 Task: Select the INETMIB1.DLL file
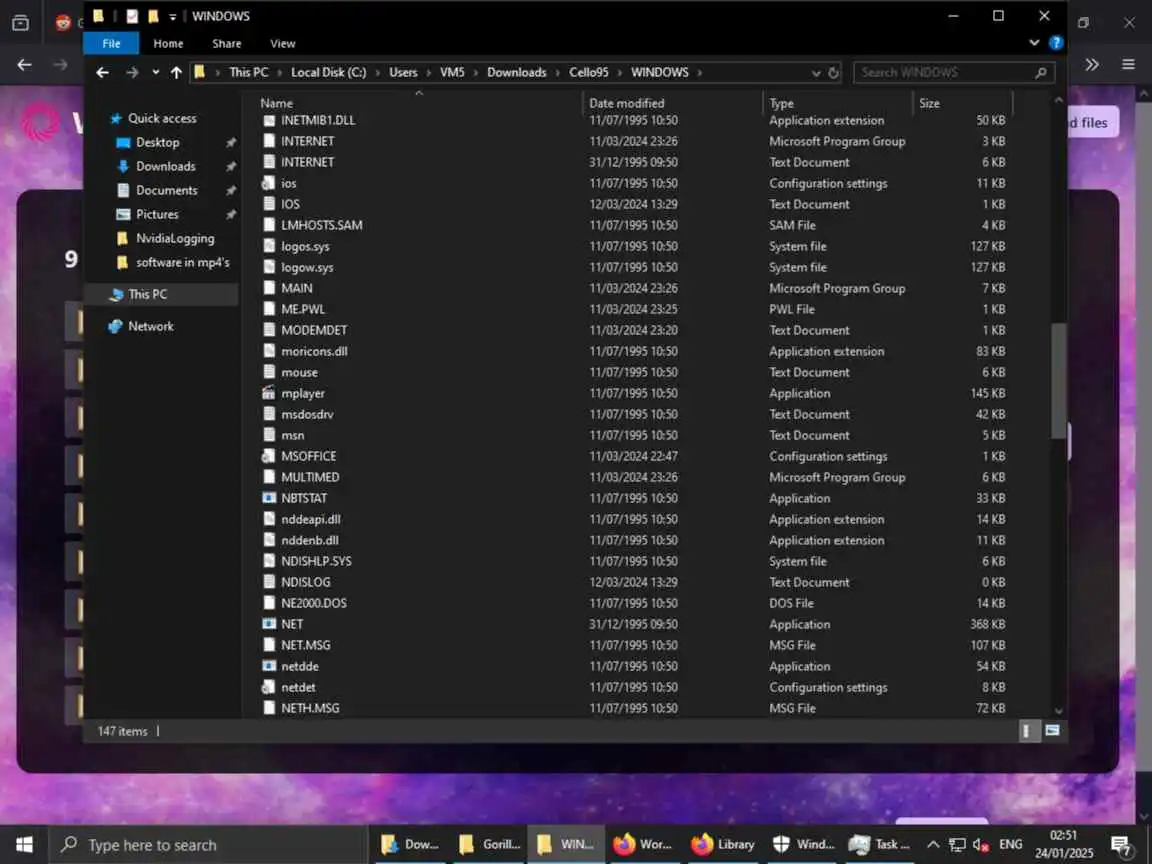[x=317, y=120]
